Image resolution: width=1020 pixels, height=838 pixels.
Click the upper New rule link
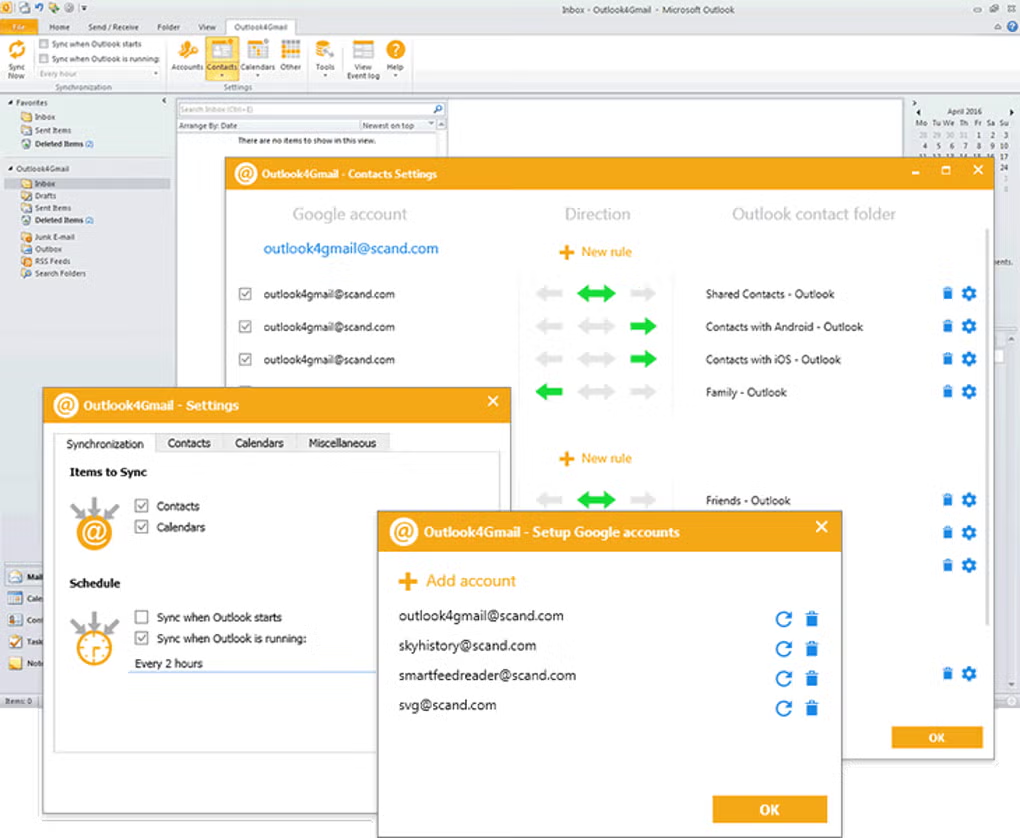[x=596, y=252]
